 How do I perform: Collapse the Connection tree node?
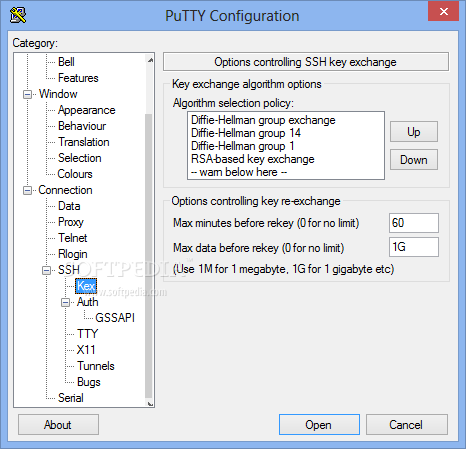27,190
